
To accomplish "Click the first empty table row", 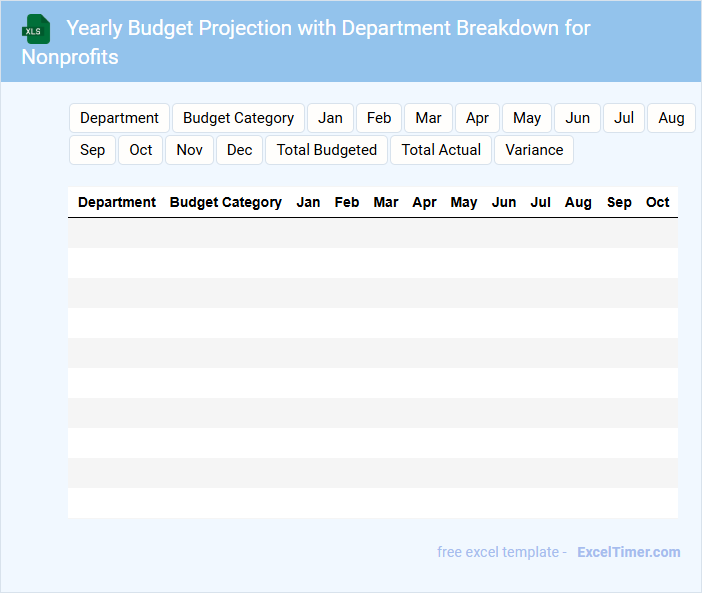I will [x=372, y=233].
